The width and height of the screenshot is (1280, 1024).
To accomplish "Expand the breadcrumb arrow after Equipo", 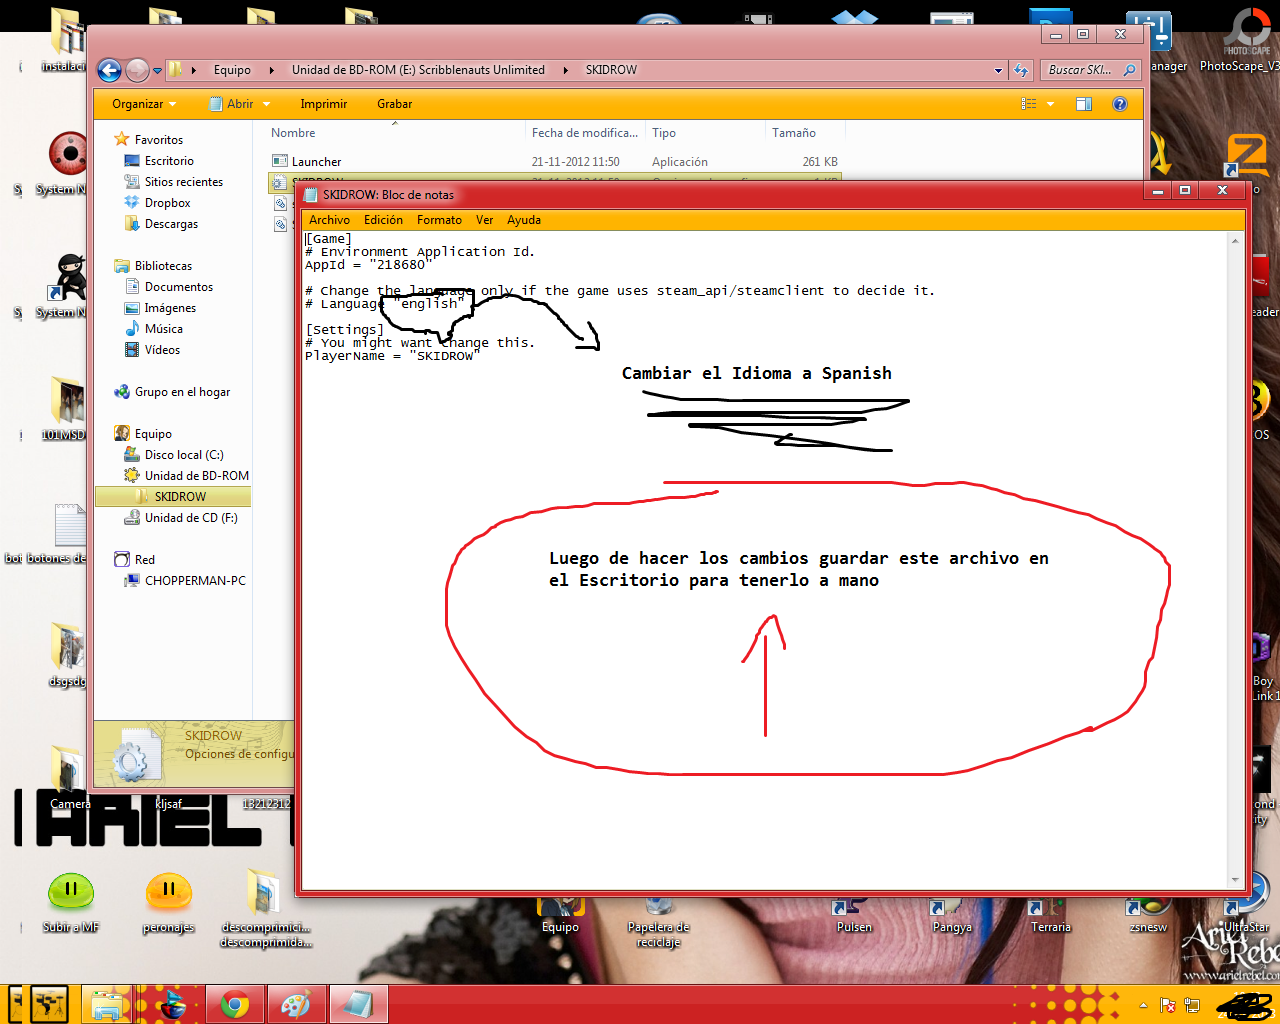I will click(x=272, y=70).
